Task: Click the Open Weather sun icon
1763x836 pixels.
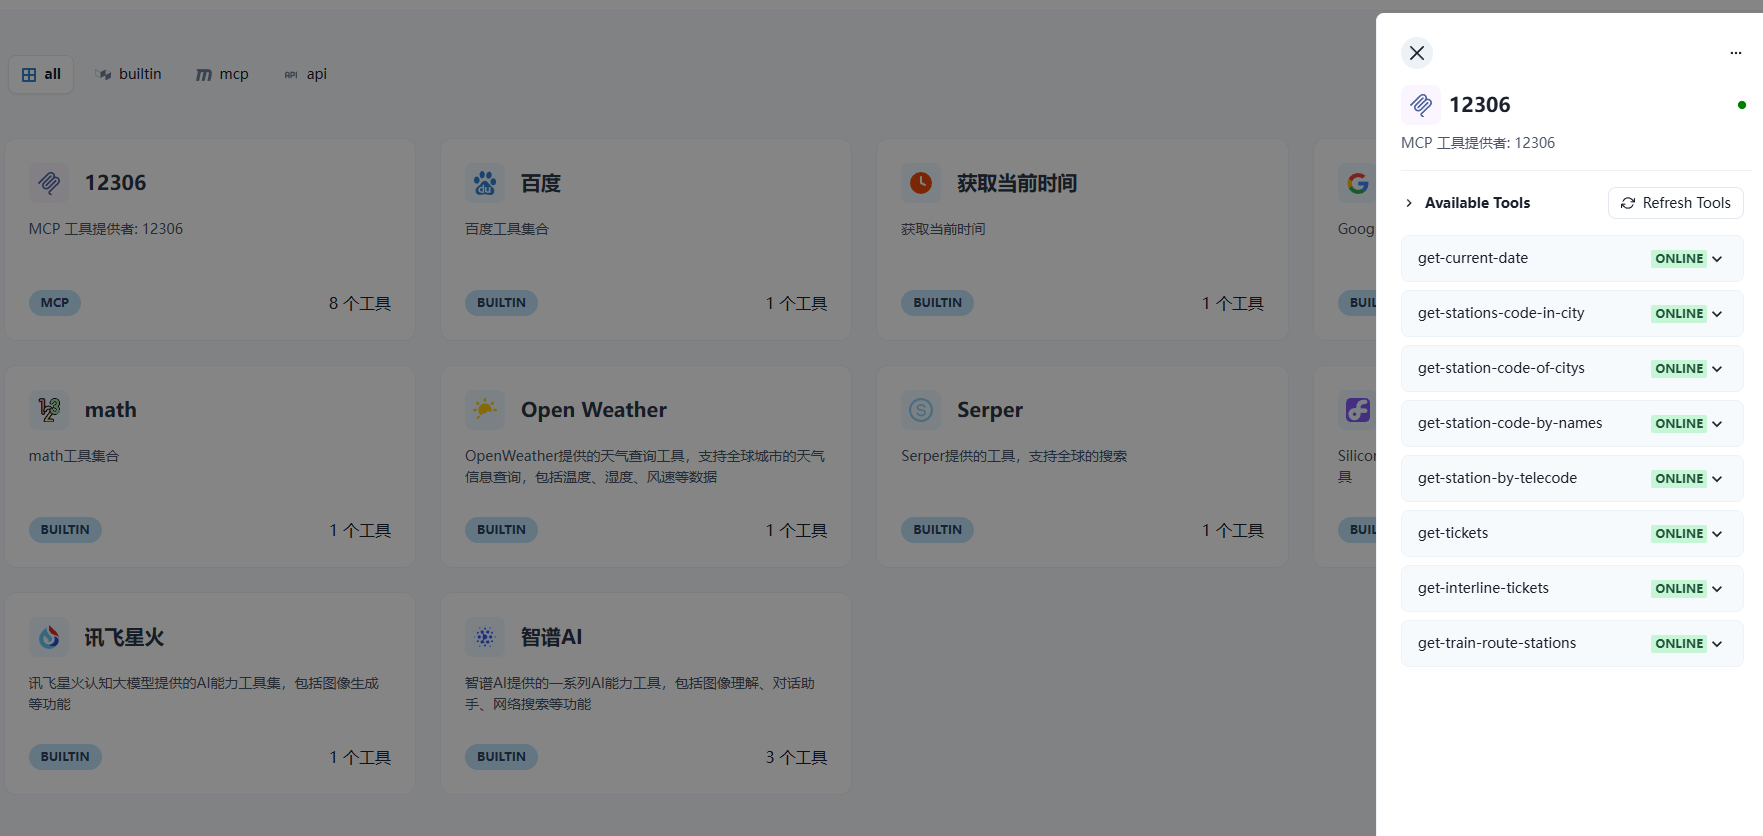Action: [485, 410]
